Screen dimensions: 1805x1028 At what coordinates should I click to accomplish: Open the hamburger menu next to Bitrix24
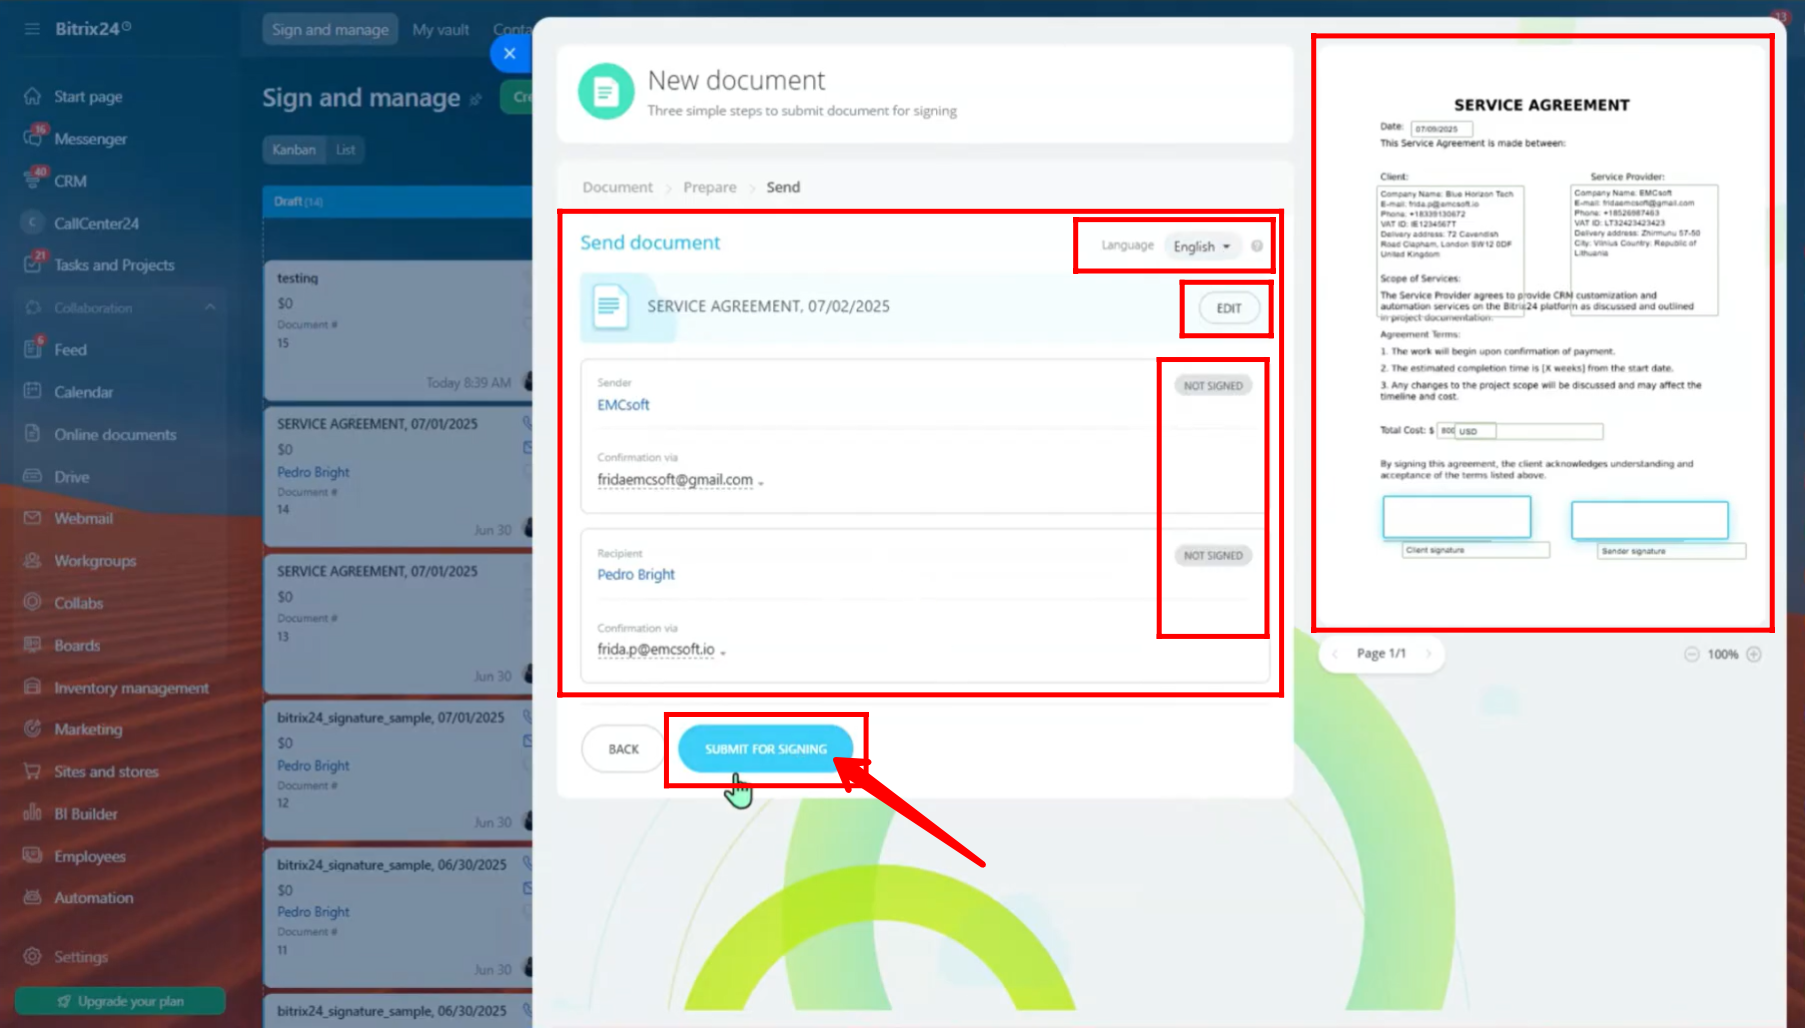(x=32, y=29)
